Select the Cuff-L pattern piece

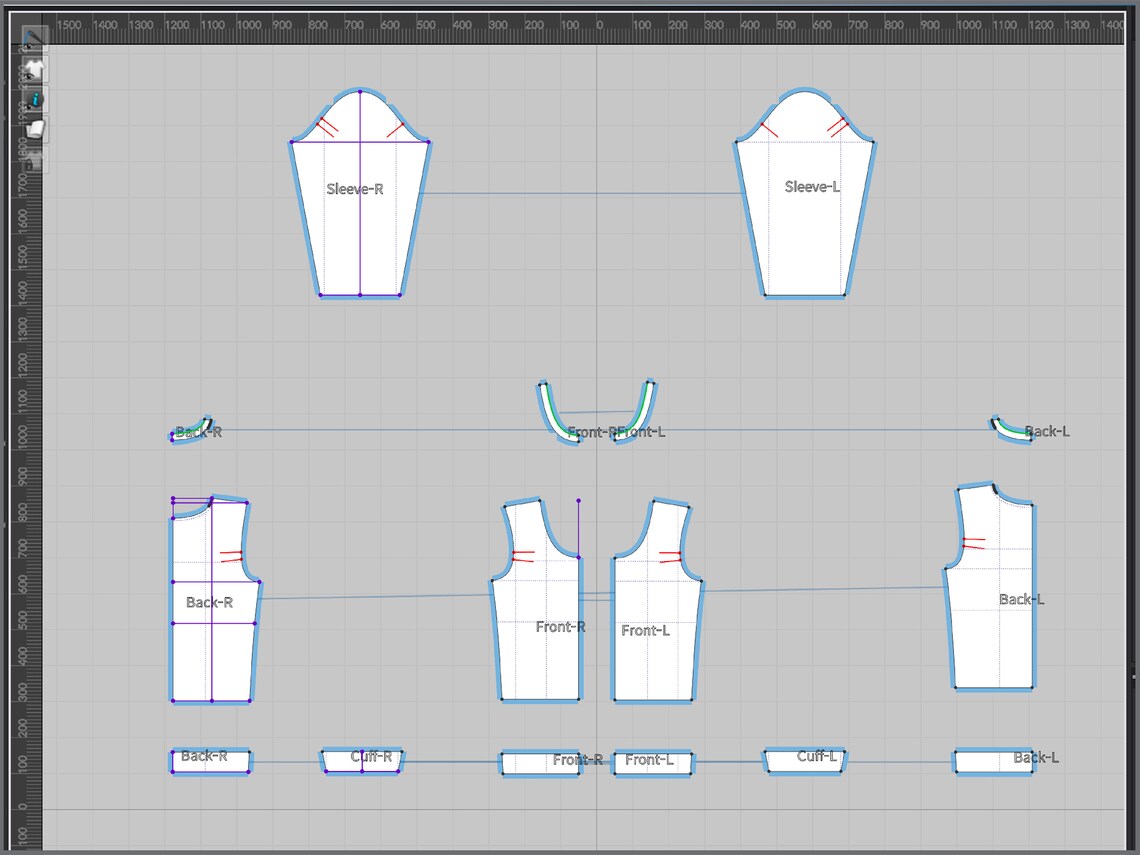pyautogui.click(x=805, y=761)
